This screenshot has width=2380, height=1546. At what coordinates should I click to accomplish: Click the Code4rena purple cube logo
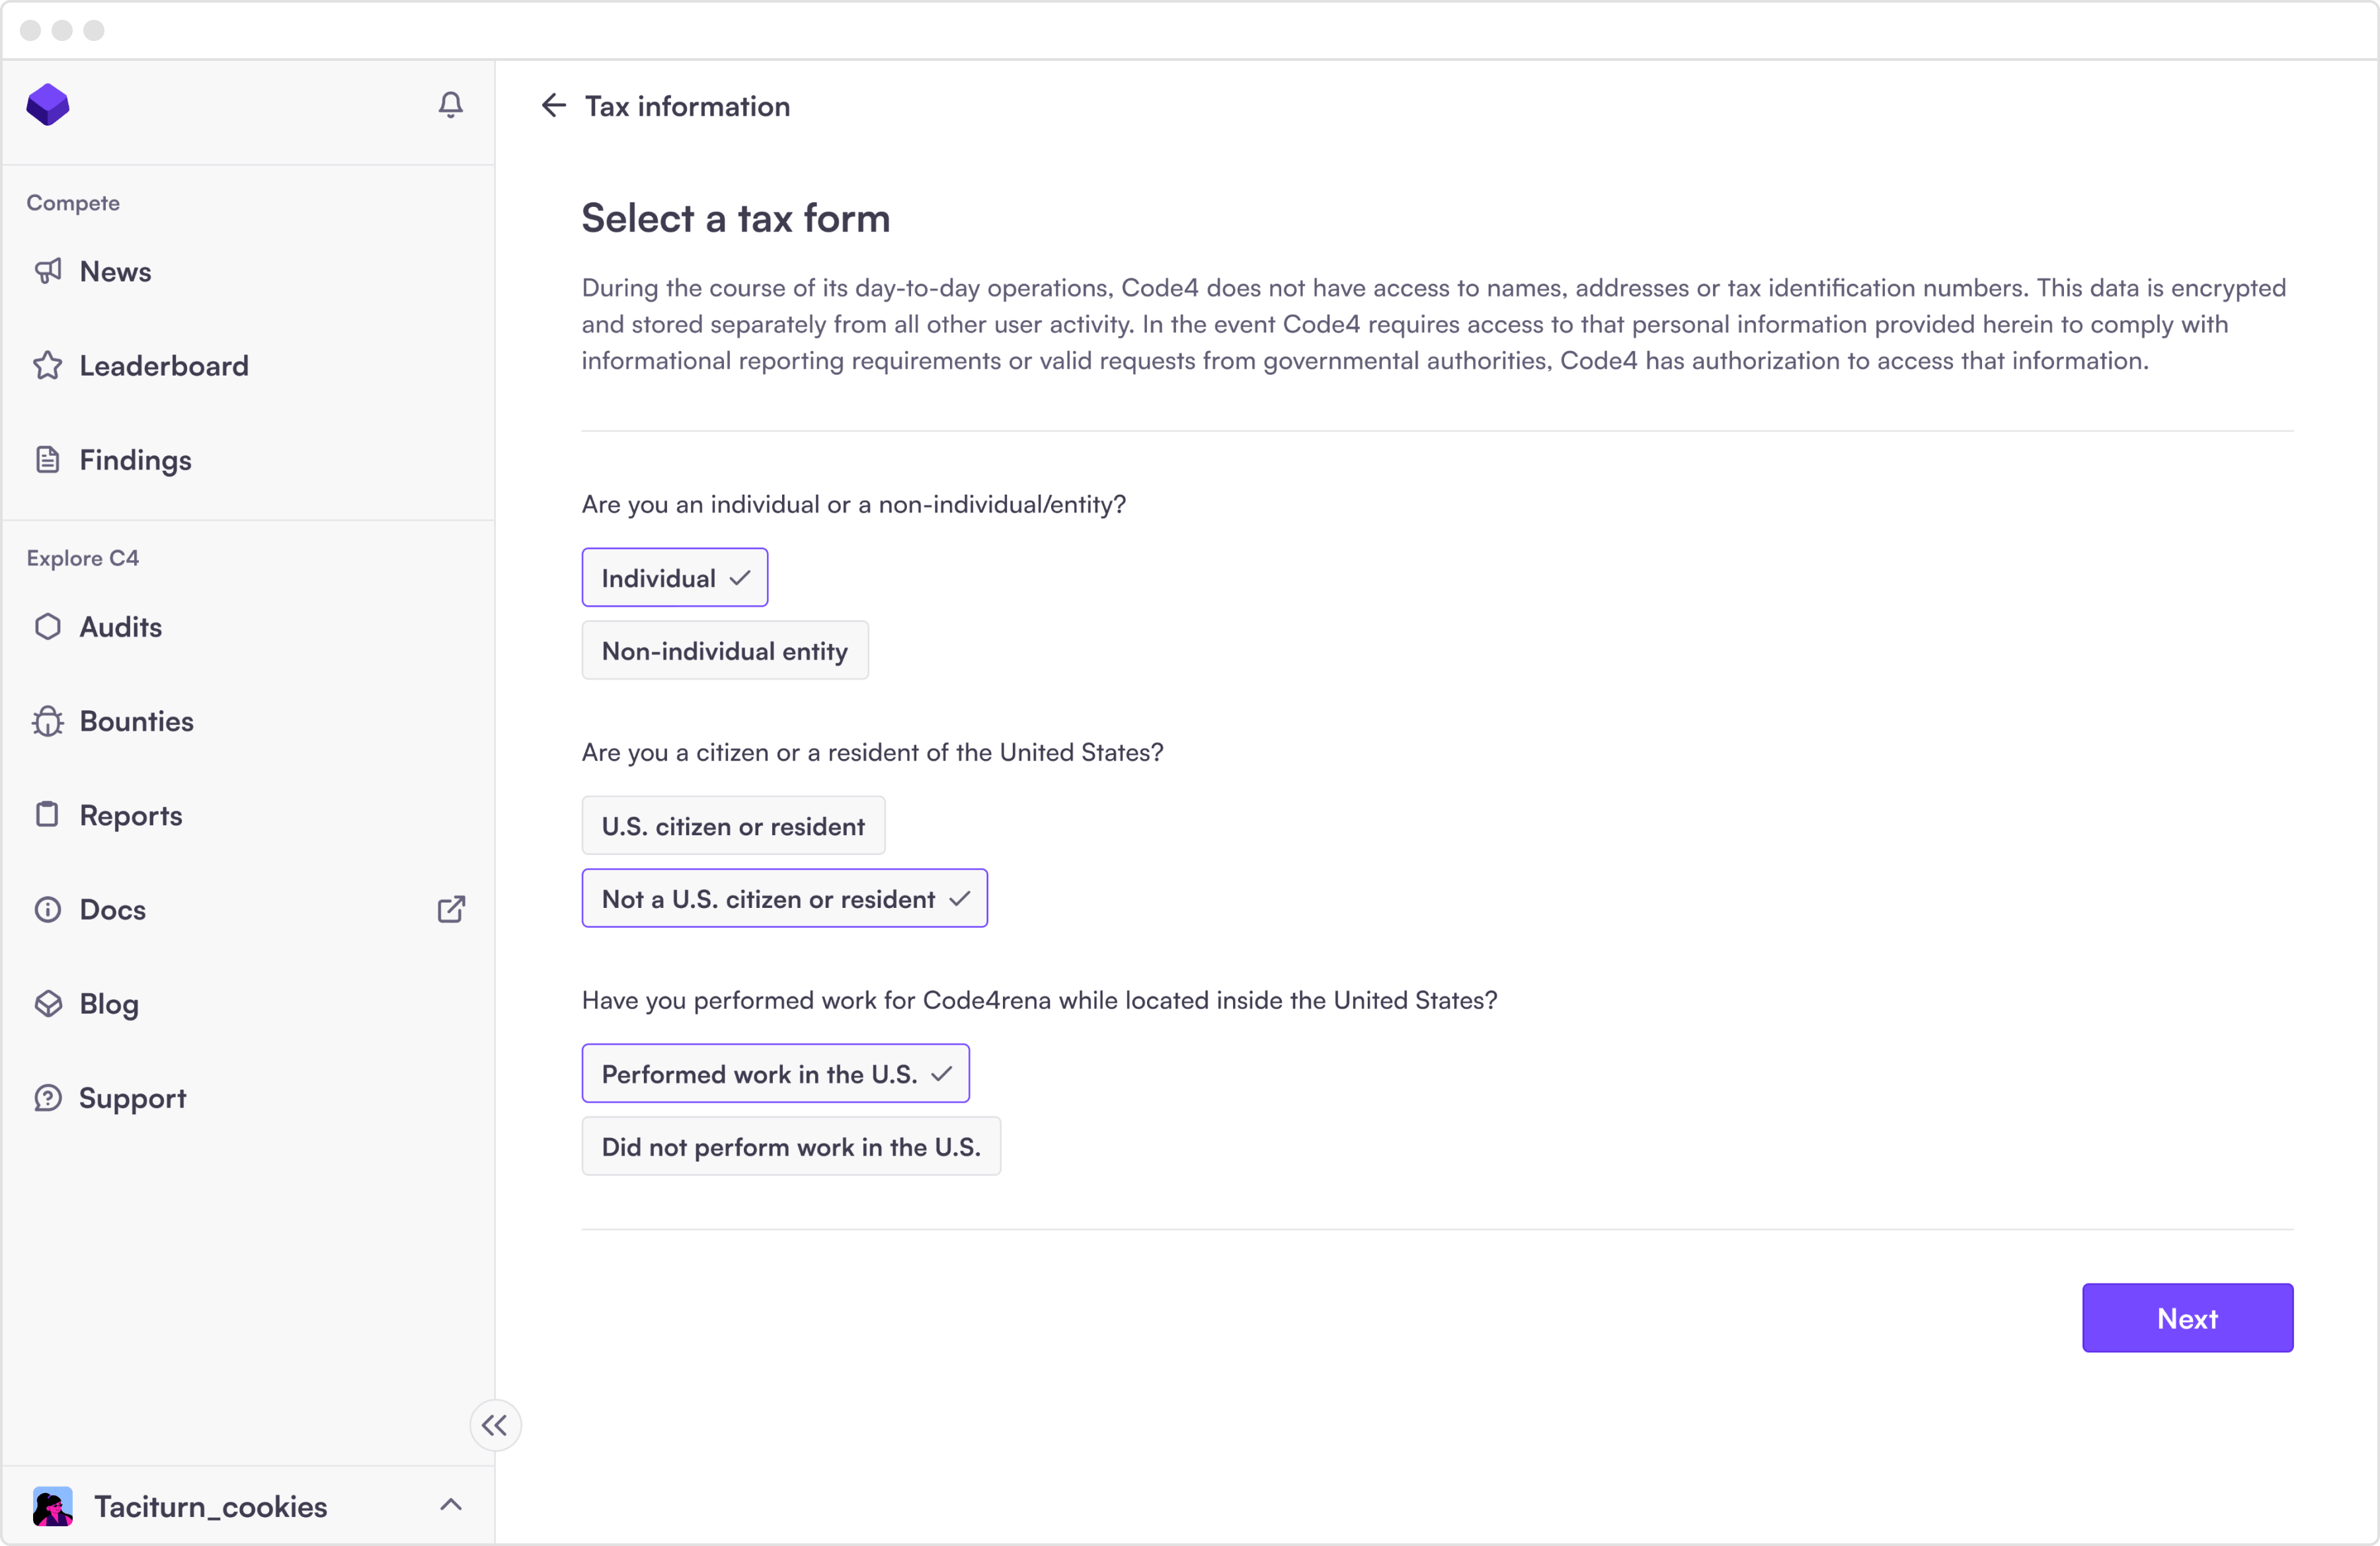48,105
